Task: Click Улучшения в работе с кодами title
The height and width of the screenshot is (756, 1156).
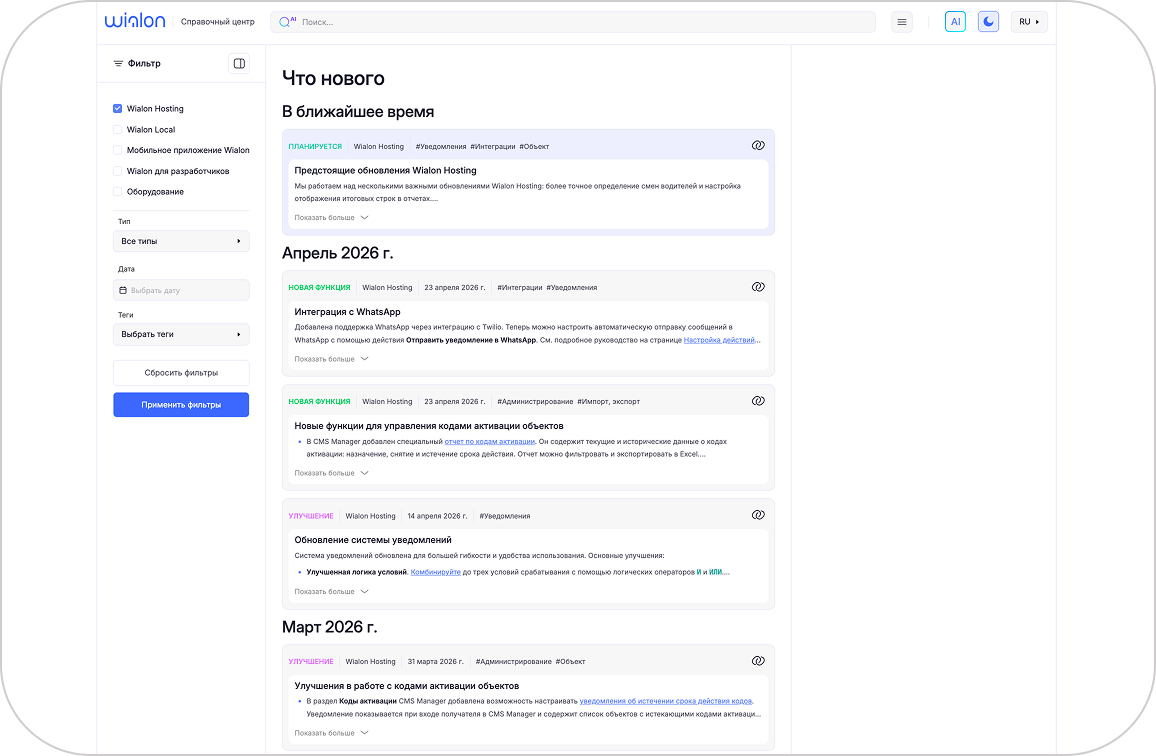Action: coord(407,686)
